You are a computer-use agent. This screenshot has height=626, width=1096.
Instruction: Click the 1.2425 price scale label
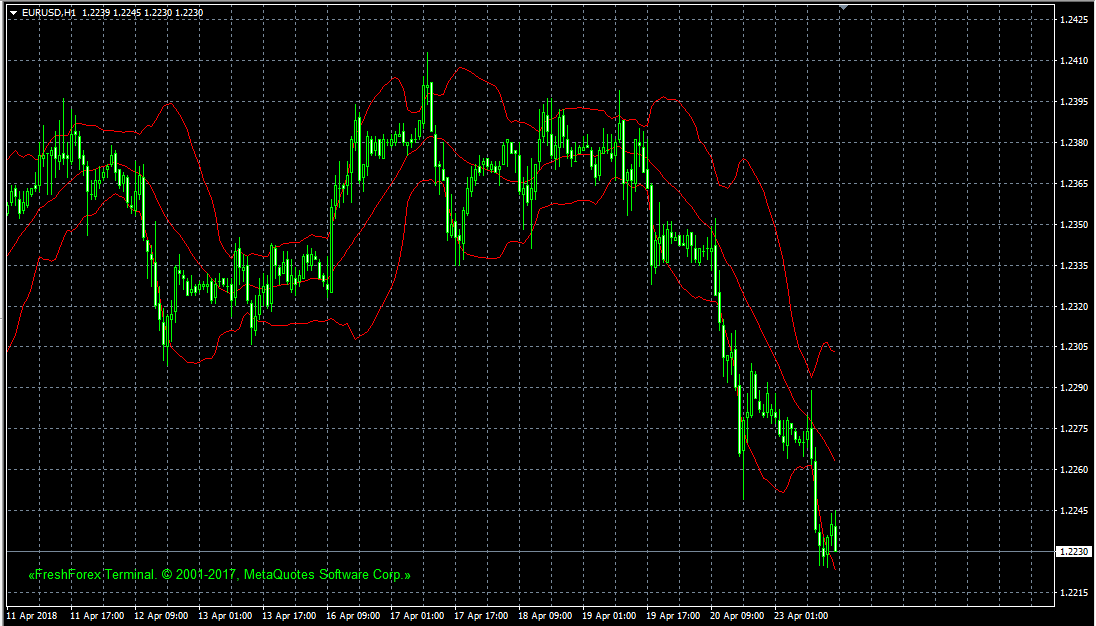(1071, 20)
